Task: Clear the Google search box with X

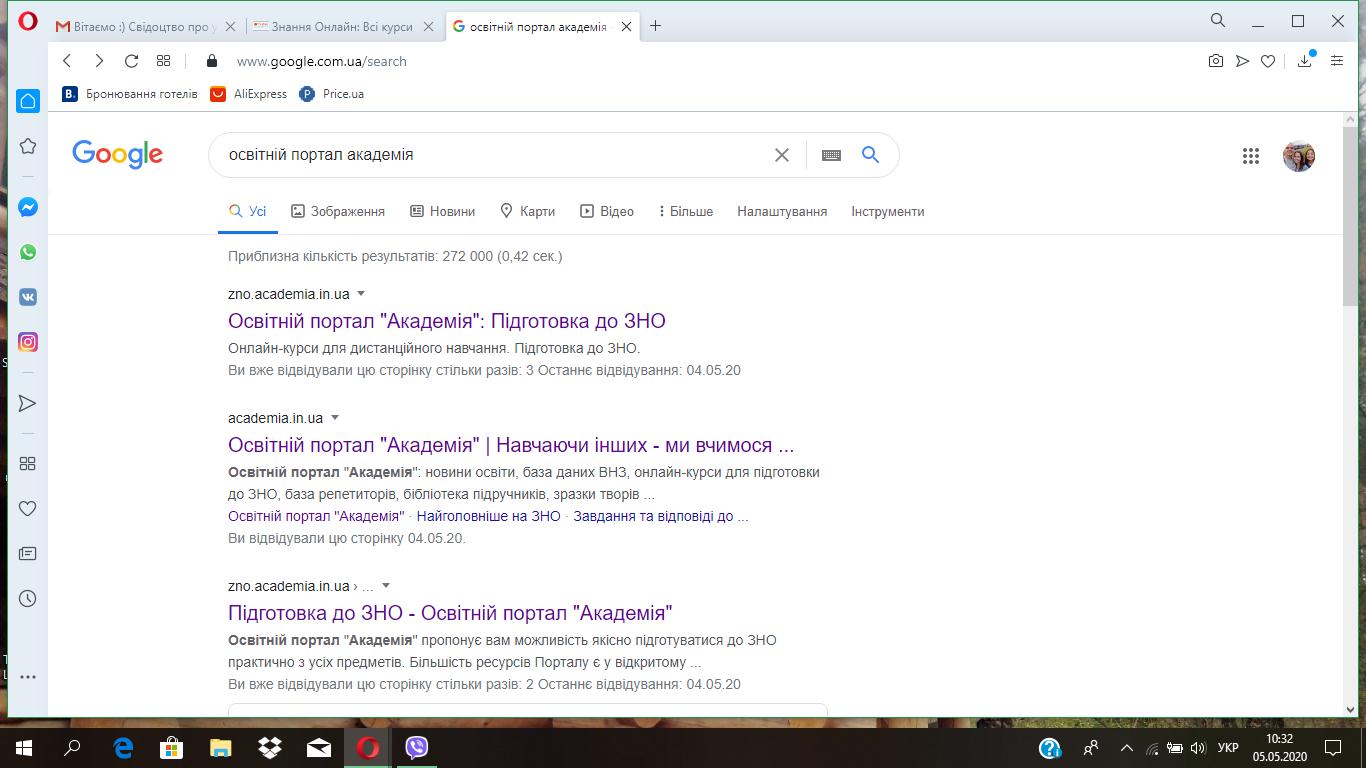Action: [782, 155]
